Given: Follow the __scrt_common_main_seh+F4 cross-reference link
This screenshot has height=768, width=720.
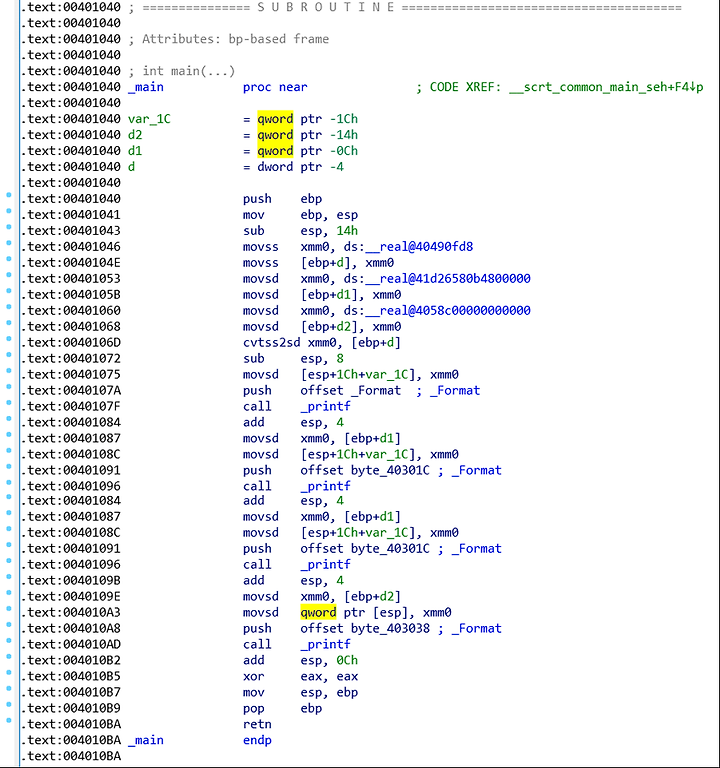Looking at the screenshot, I should coord(606,87).
